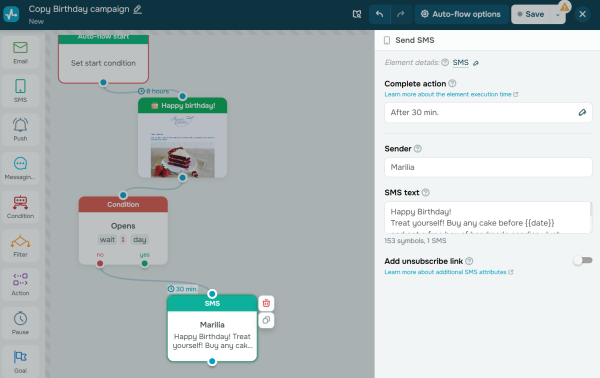
Task: Select the Condition Opens block
Action: point(123,230)
